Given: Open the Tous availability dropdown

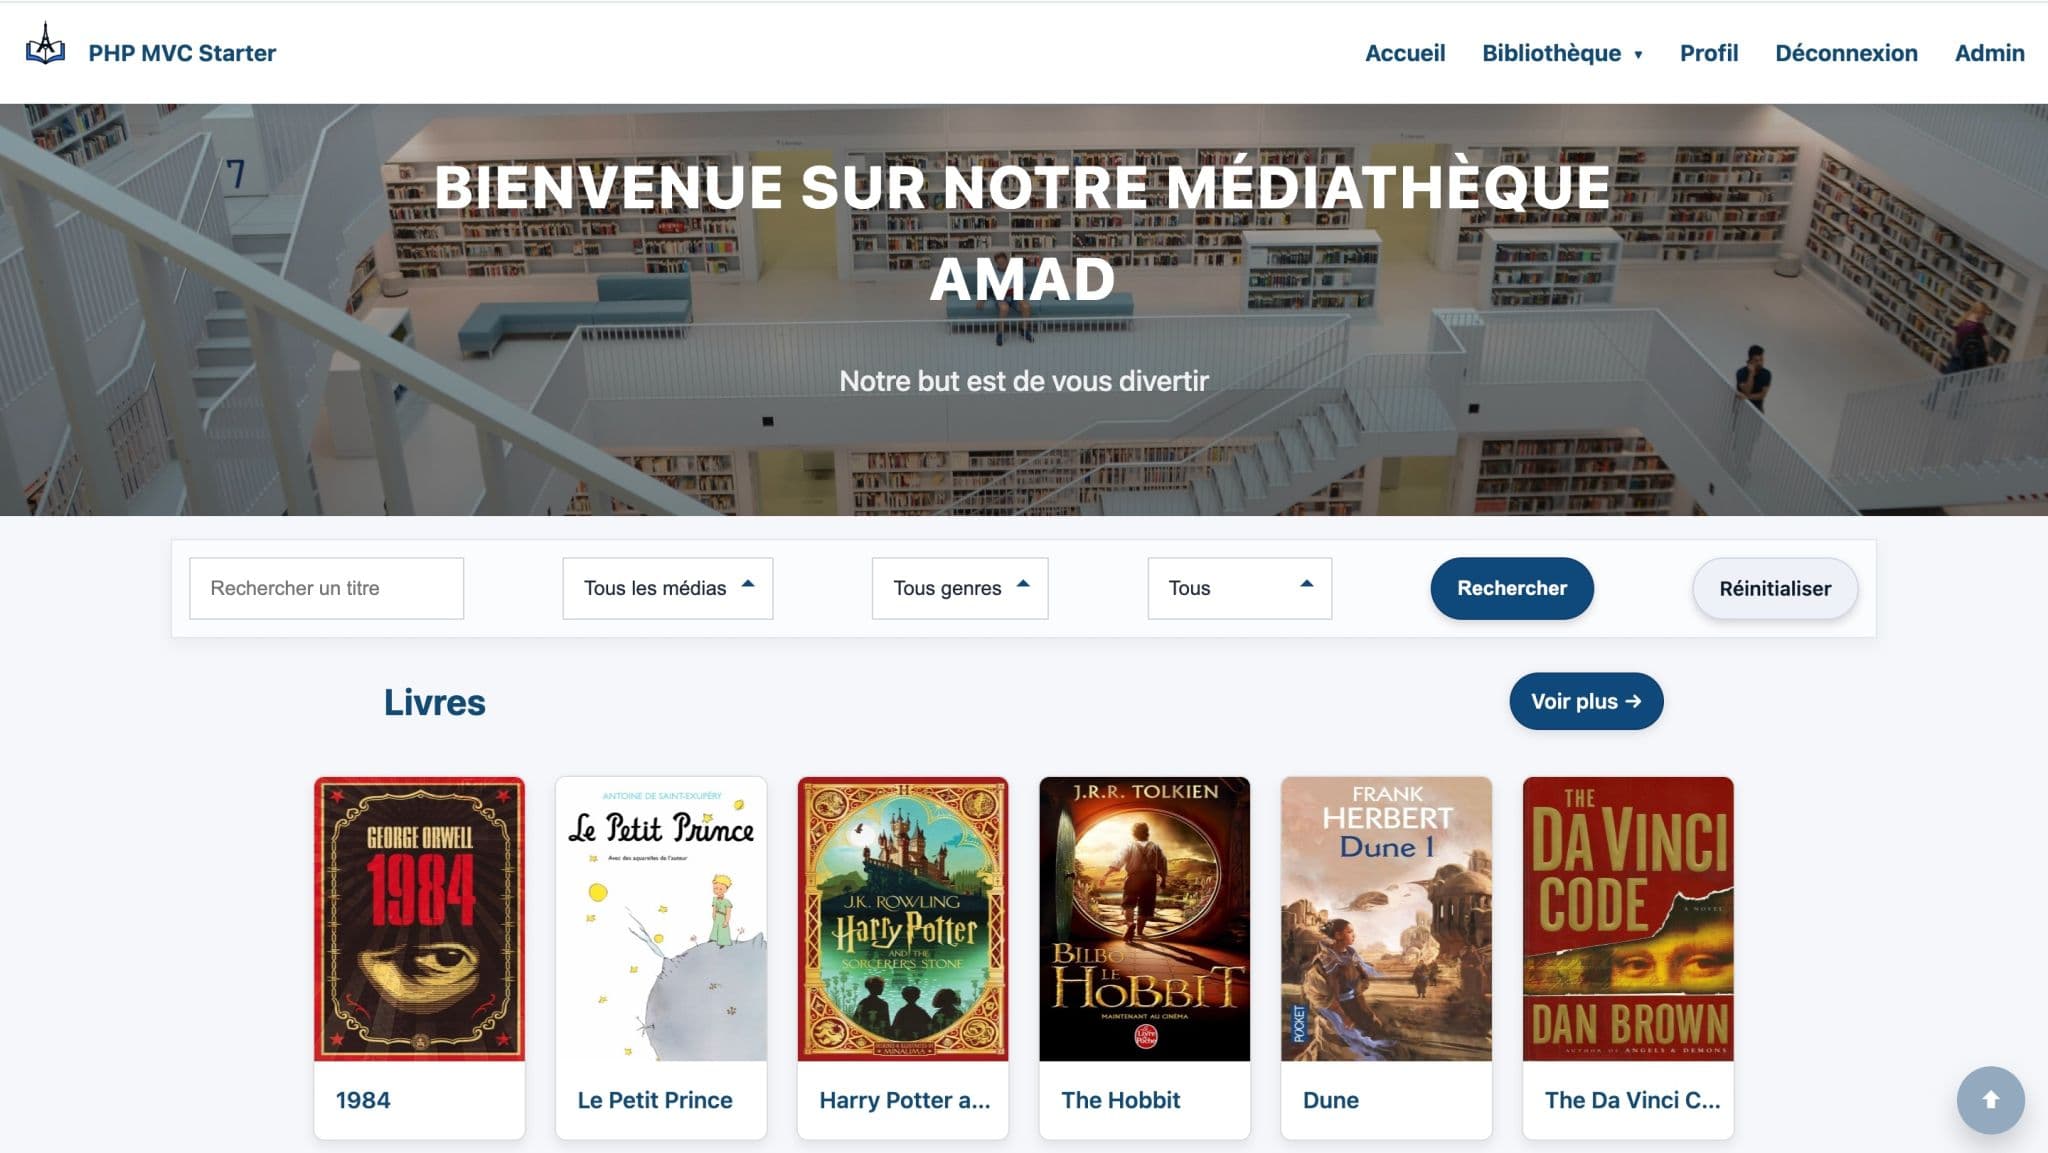Looking at the screenshot, I should point(1239,588).
